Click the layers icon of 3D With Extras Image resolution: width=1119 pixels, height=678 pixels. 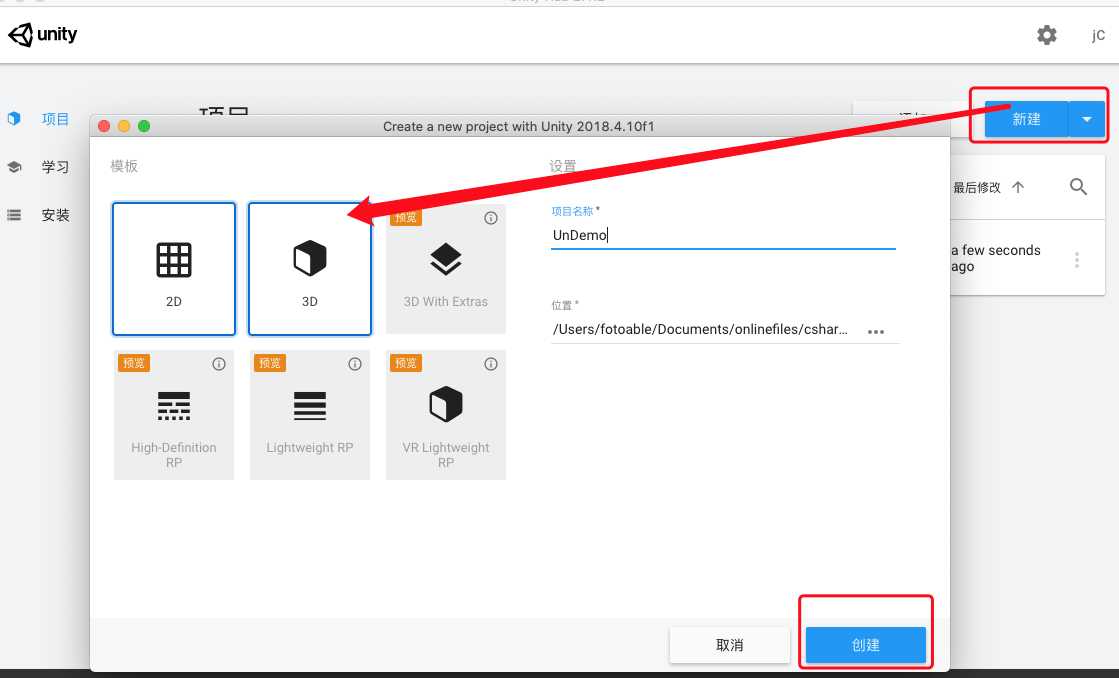[446, 259]
